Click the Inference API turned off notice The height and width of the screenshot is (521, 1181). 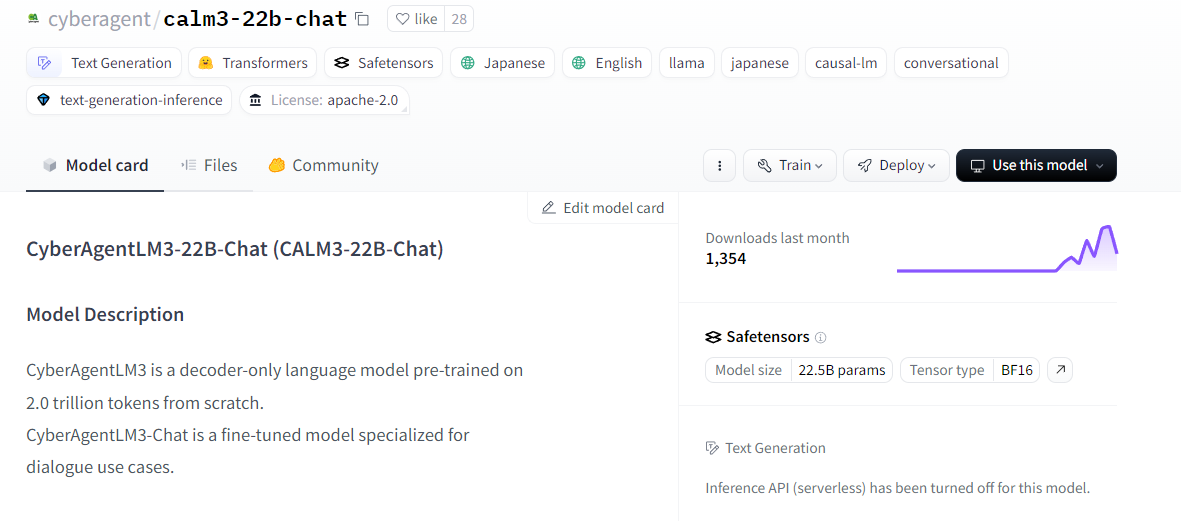pos(898,488)
